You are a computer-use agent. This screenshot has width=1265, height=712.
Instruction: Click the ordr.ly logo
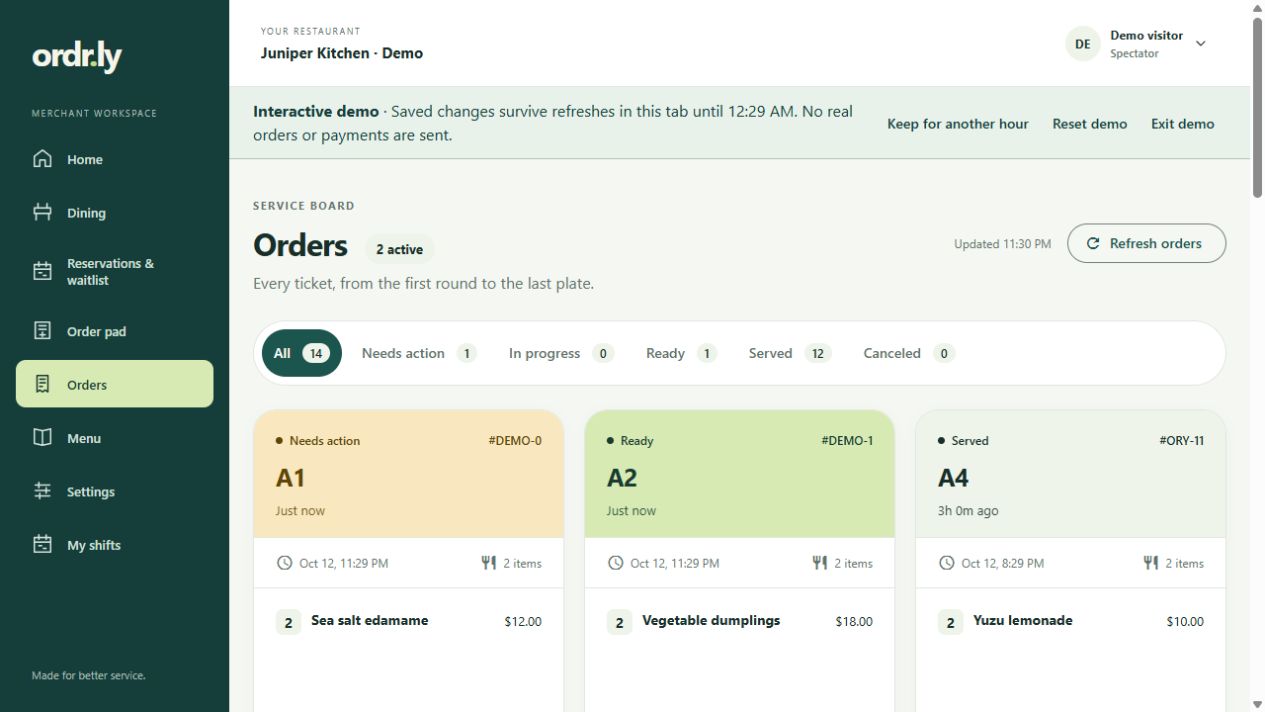77,57
